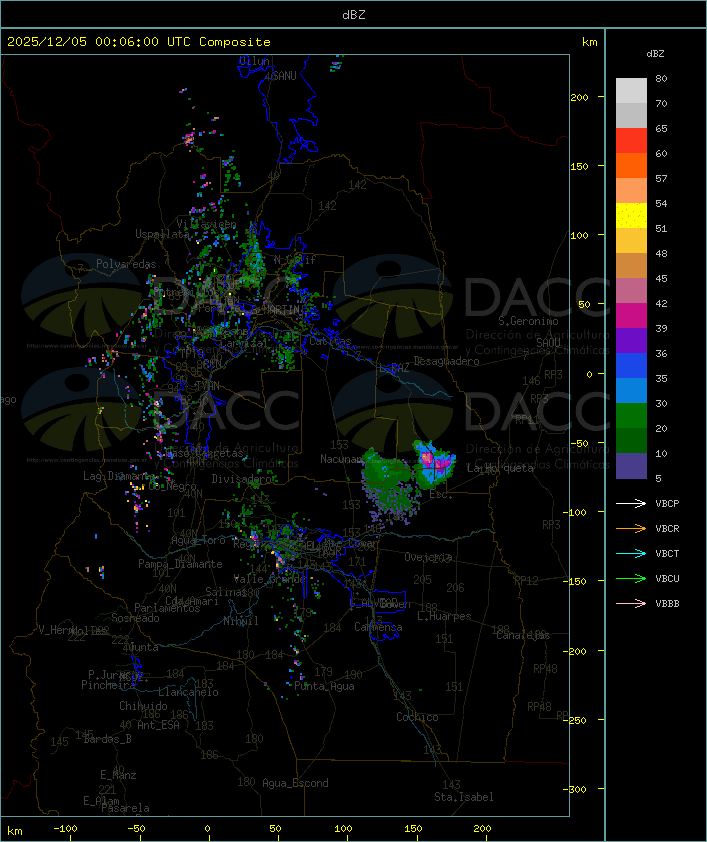This screenshot has height=842, width=707.
Task: Click the Carmensa map label
Action: pyautogui.click(x=378, y=627)
